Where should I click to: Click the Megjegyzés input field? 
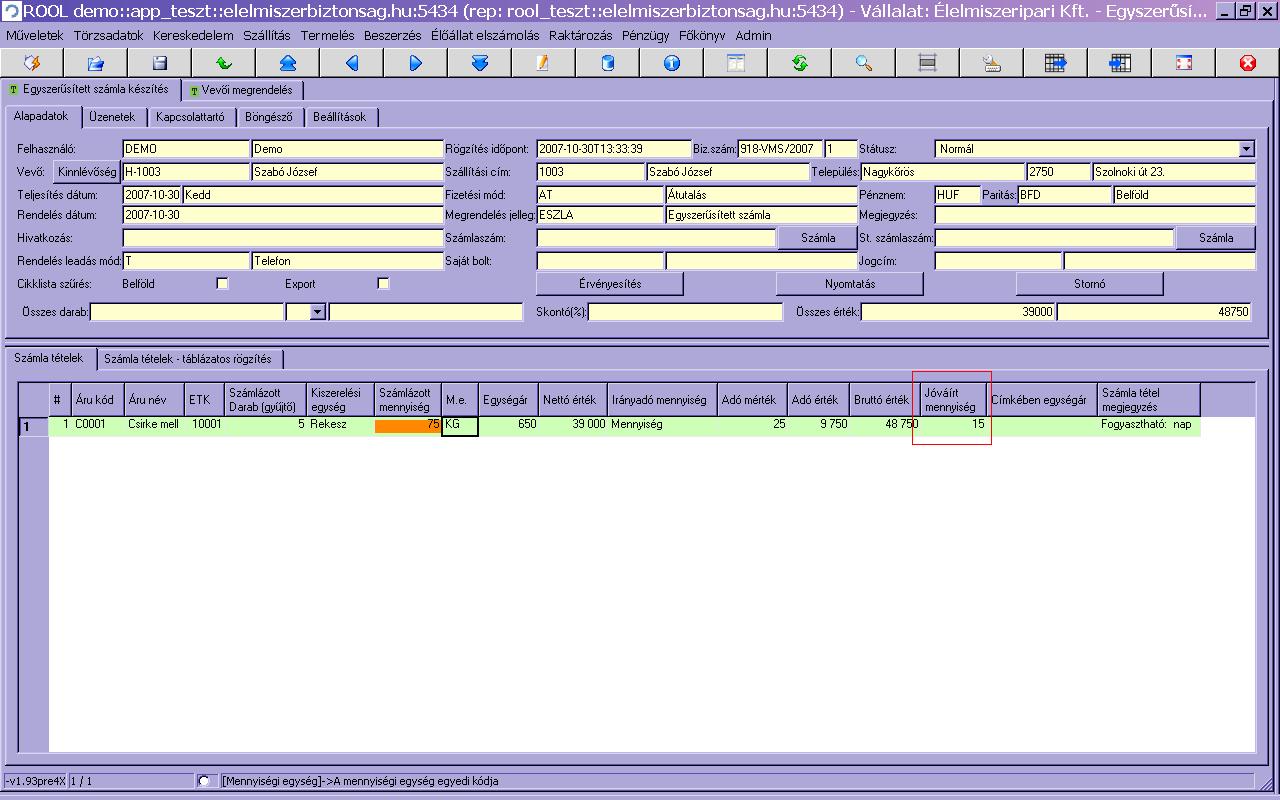1095,215
